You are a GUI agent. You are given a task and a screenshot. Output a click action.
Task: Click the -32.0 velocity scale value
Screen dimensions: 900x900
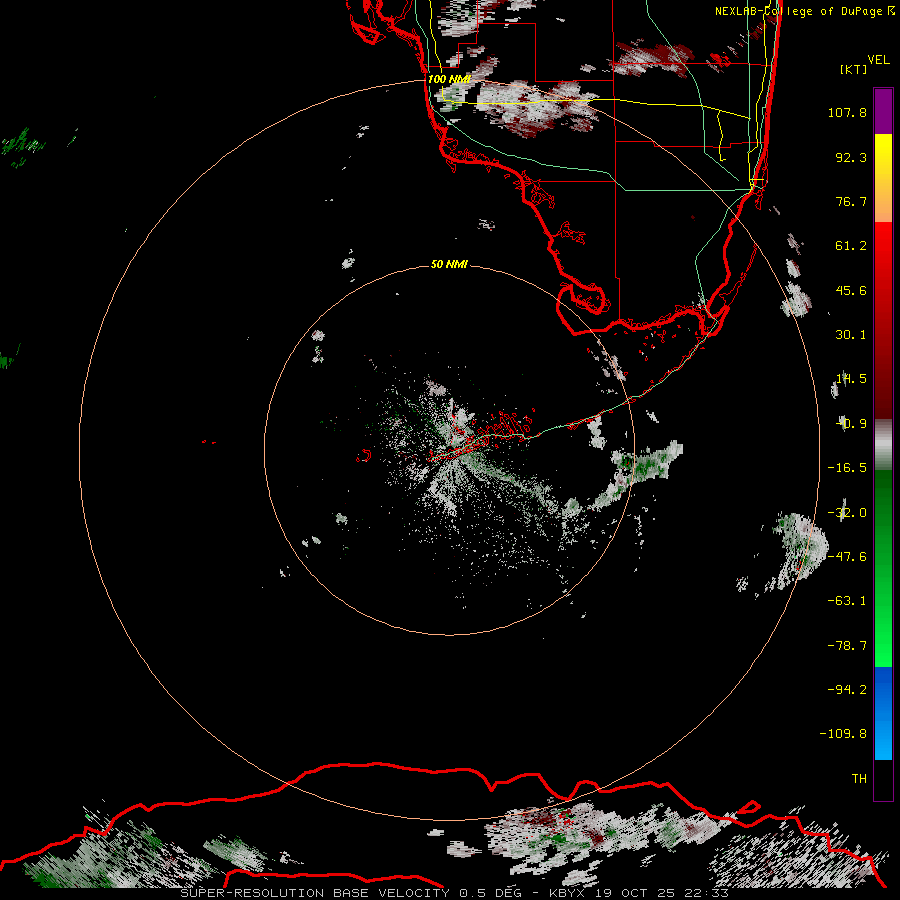[x=847, y=513]
